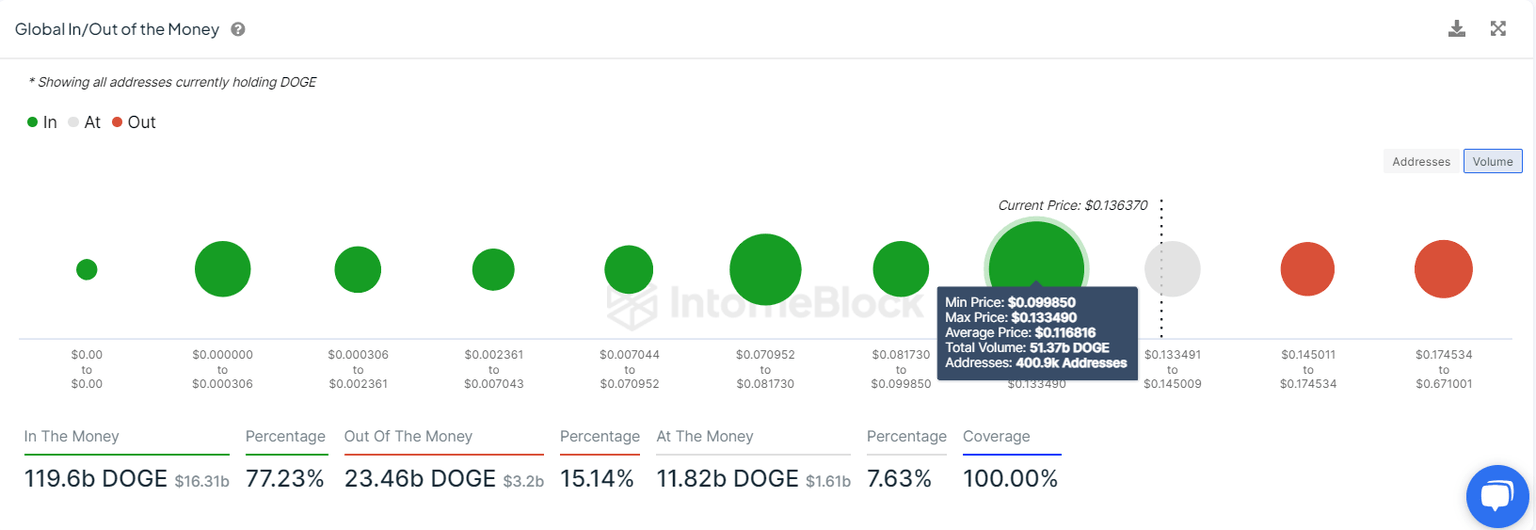Switch to the Addresses view
This screenshot has height=530, width=1536.
point(1421,161)
